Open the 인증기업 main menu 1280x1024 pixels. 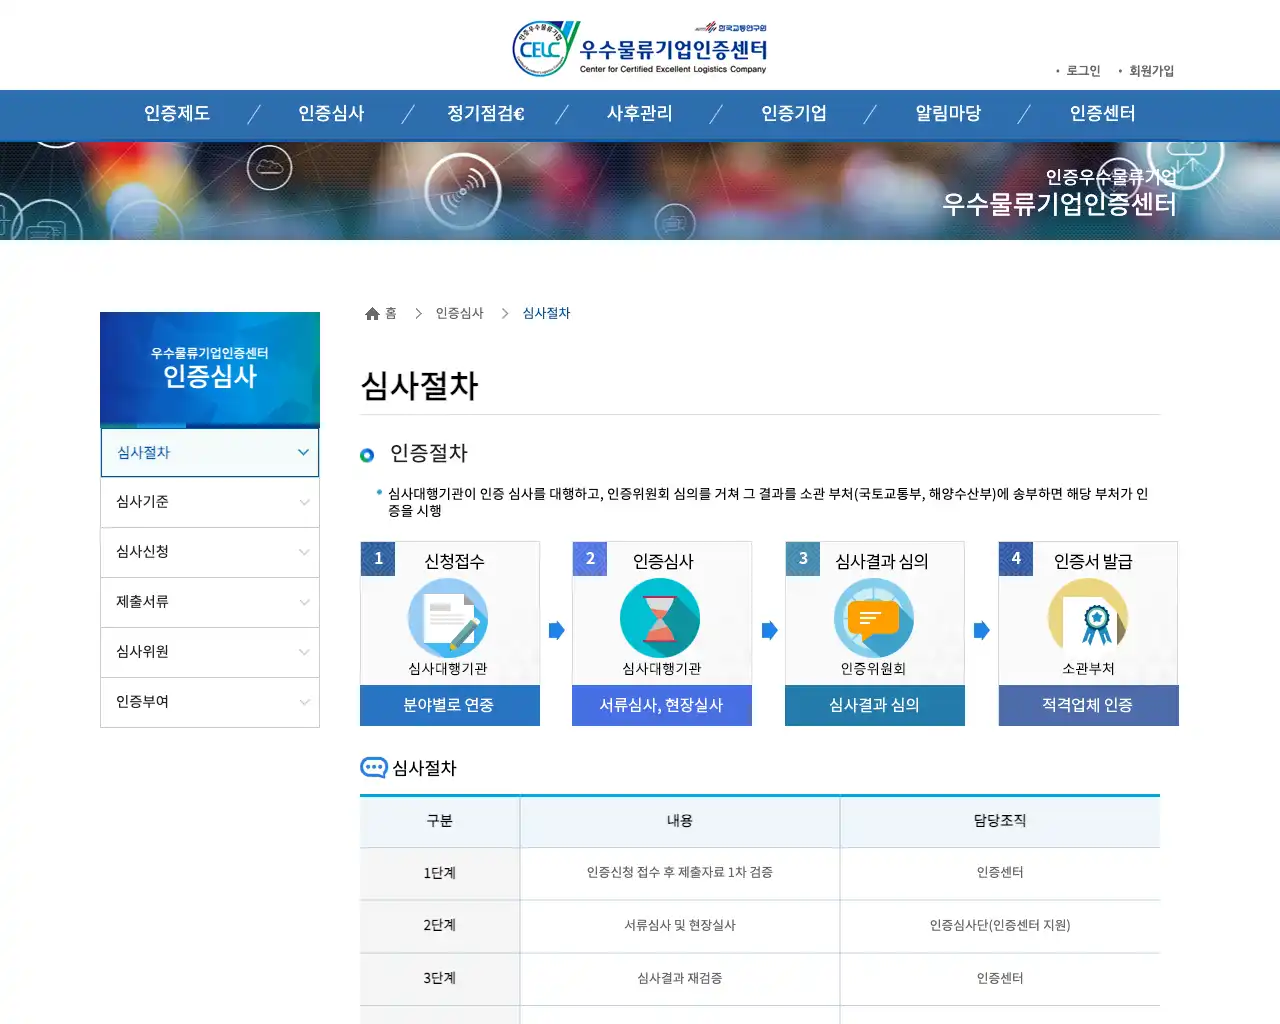coord(794,114)
